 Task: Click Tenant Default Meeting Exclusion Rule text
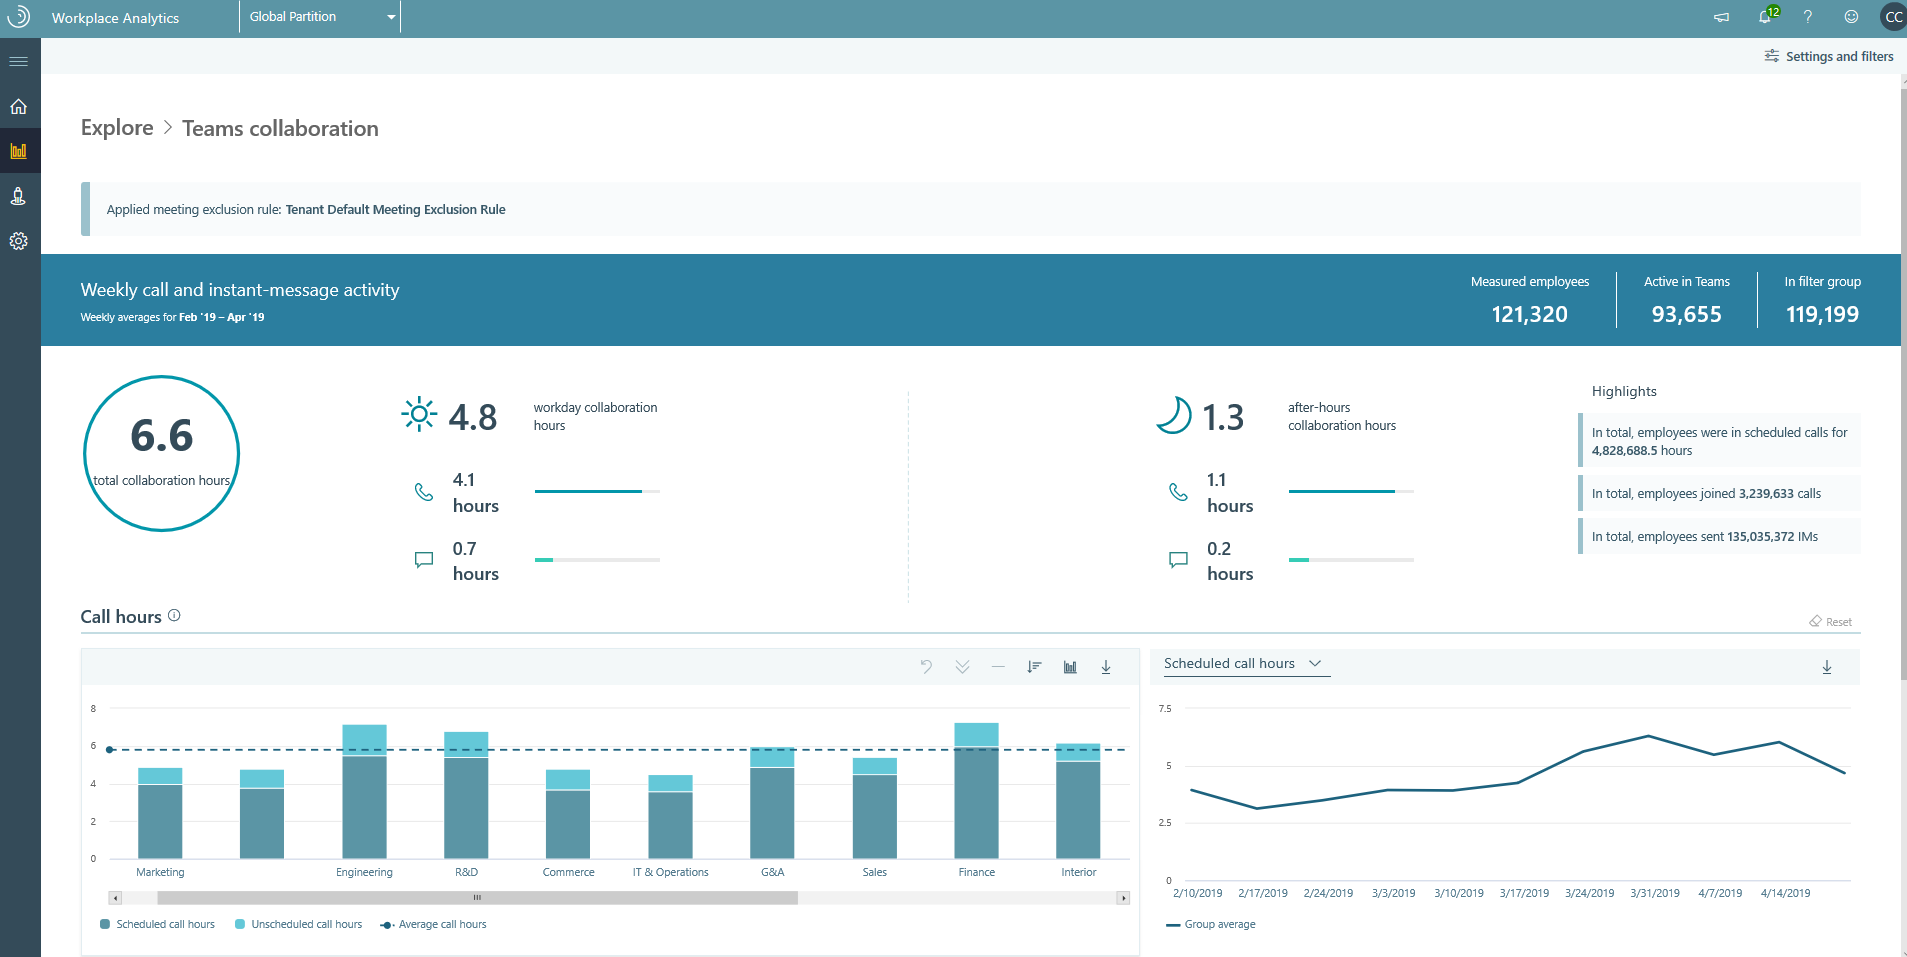click(x=395, y=209)
